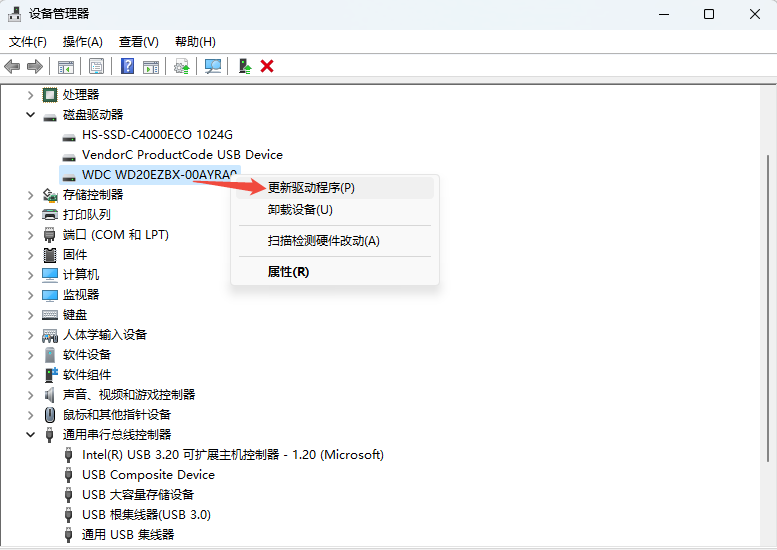The width and height of the screenshot is (777, 550).
Task: Collapse the 通用串行总线控制器 USB controllers node
Action: pos(31,435)
